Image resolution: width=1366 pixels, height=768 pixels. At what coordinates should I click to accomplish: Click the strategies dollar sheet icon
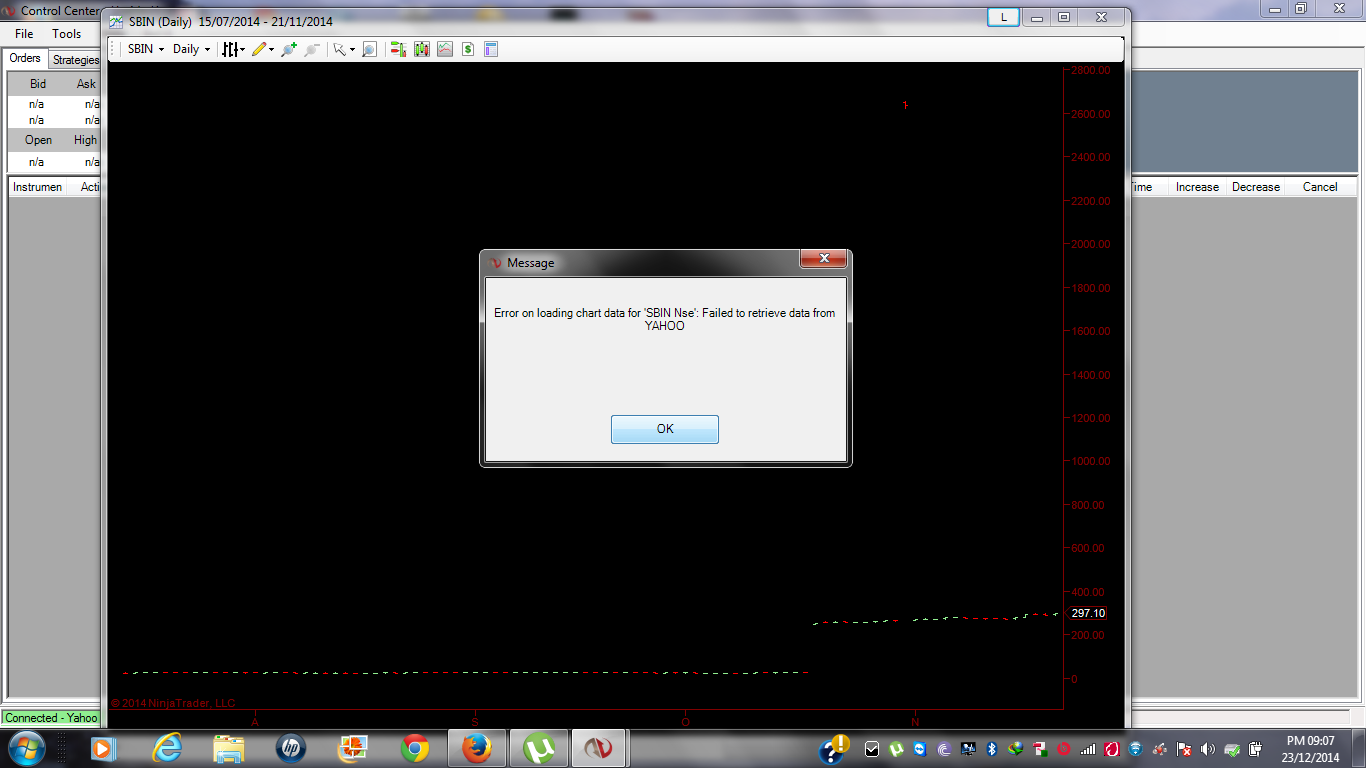468,49
